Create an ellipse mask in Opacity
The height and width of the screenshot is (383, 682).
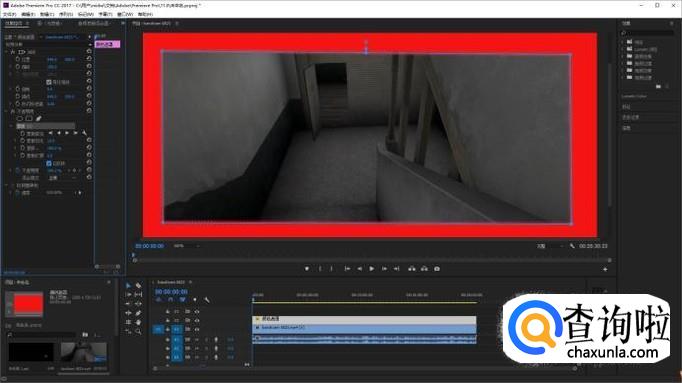(20, 118)
